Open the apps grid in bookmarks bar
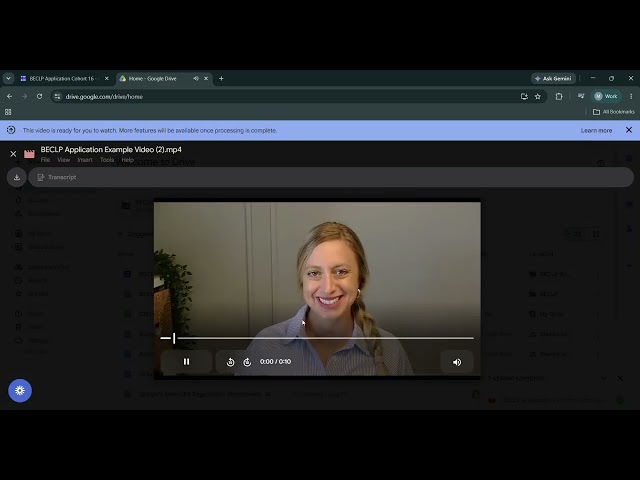Viewport: 640px width, 480px height. [x=8, y=112]
